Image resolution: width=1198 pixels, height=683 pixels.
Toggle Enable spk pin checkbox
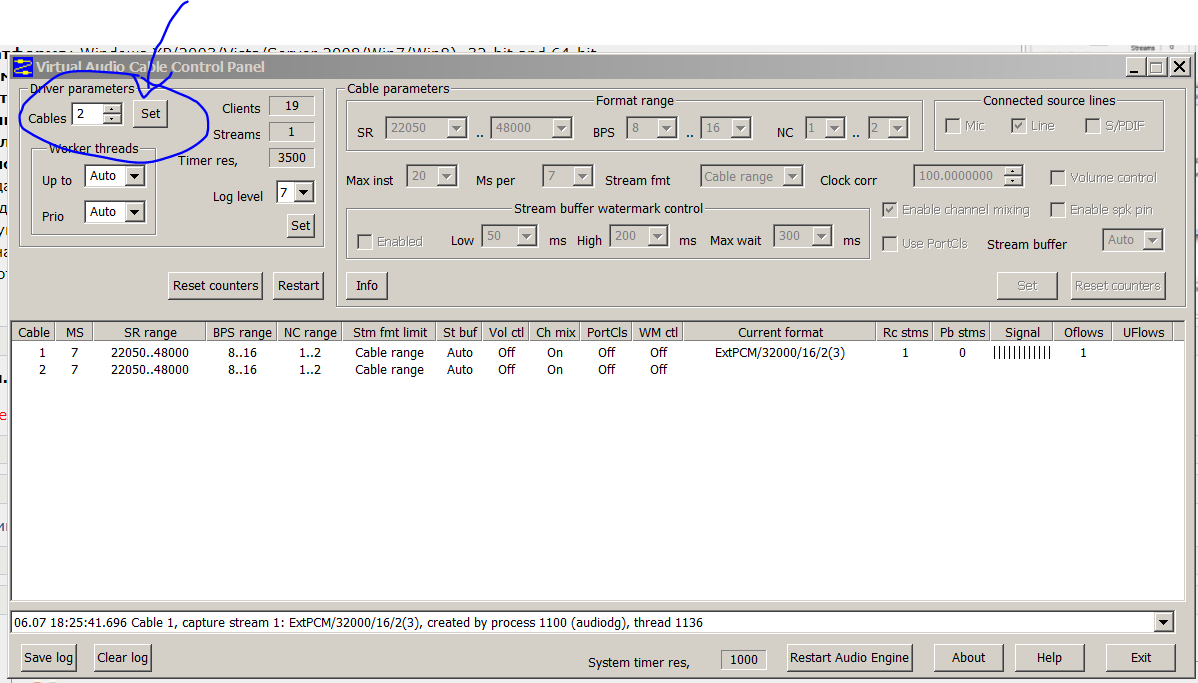pos(1058,210)
